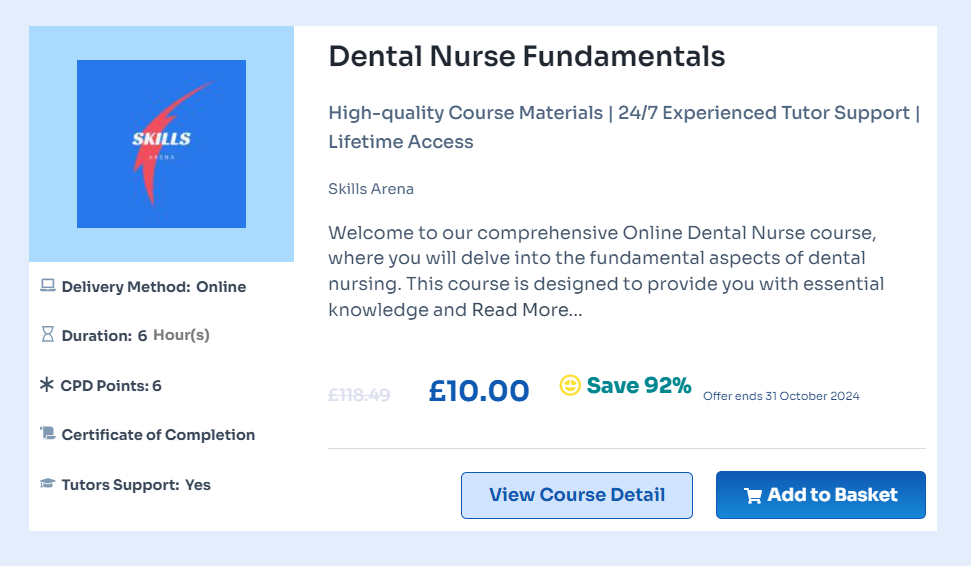The width and height of the screenshot is (971, 566).
Task: Click the £10.00 discounted price
Action: [478, 390]
